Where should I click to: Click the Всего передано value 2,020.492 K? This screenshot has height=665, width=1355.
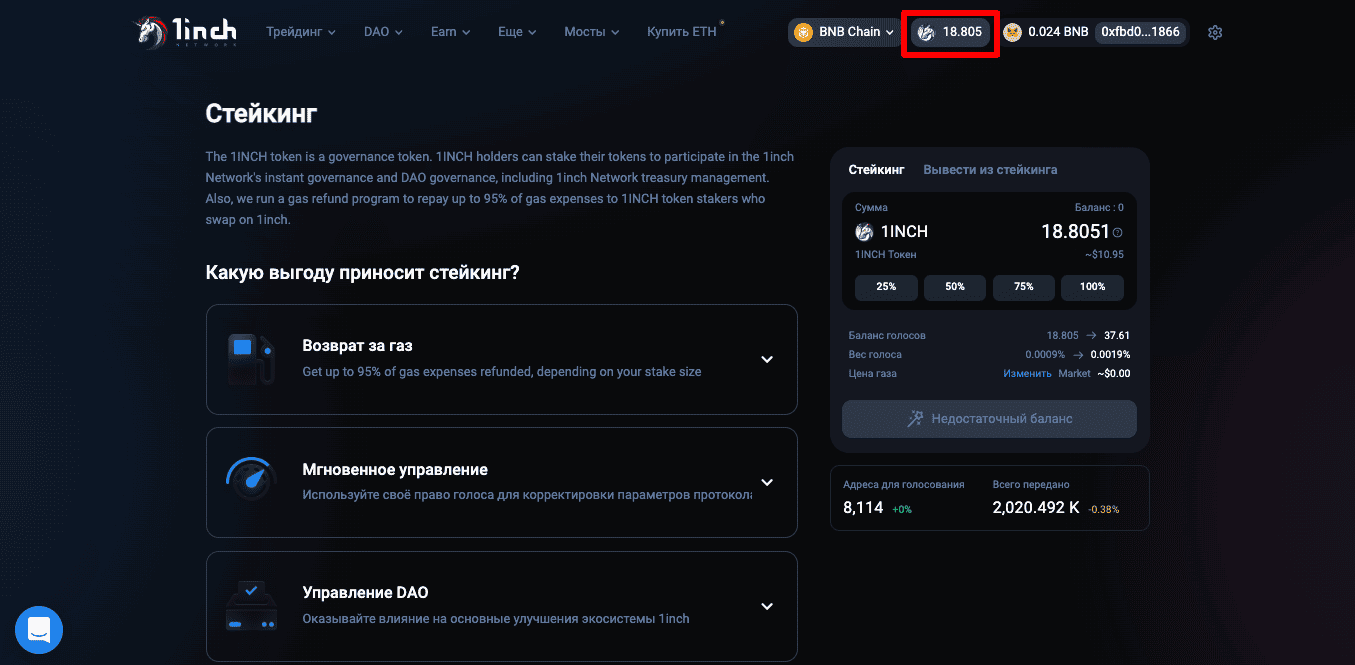tap(1036, 508)
